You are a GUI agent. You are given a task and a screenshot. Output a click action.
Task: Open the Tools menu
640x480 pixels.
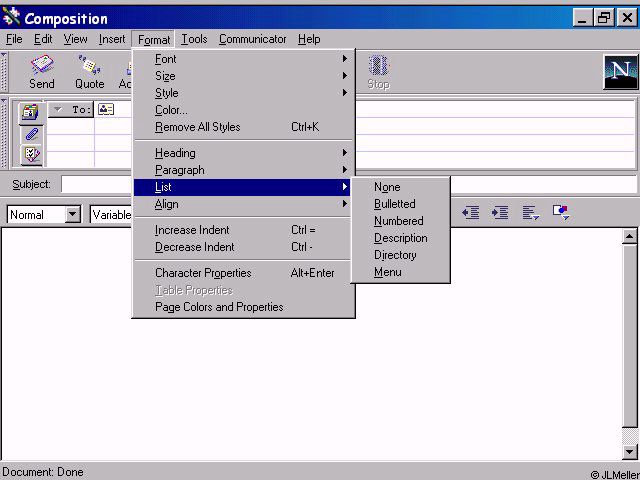(x=194, y=39)
